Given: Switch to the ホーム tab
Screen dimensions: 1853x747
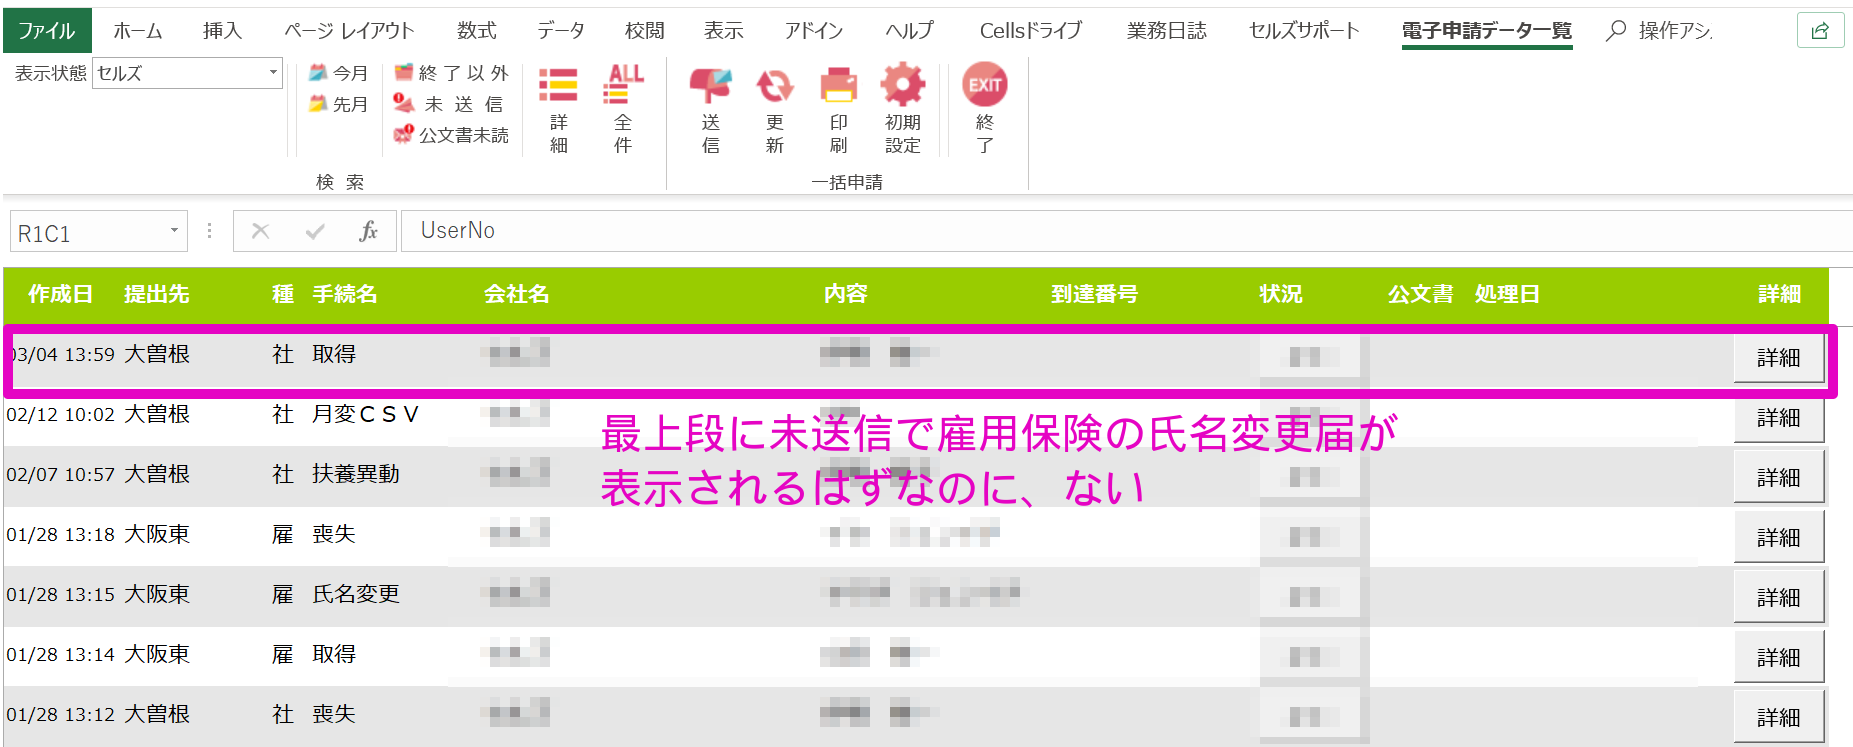Looking at the screenshot, I should (x=138, y=30).
